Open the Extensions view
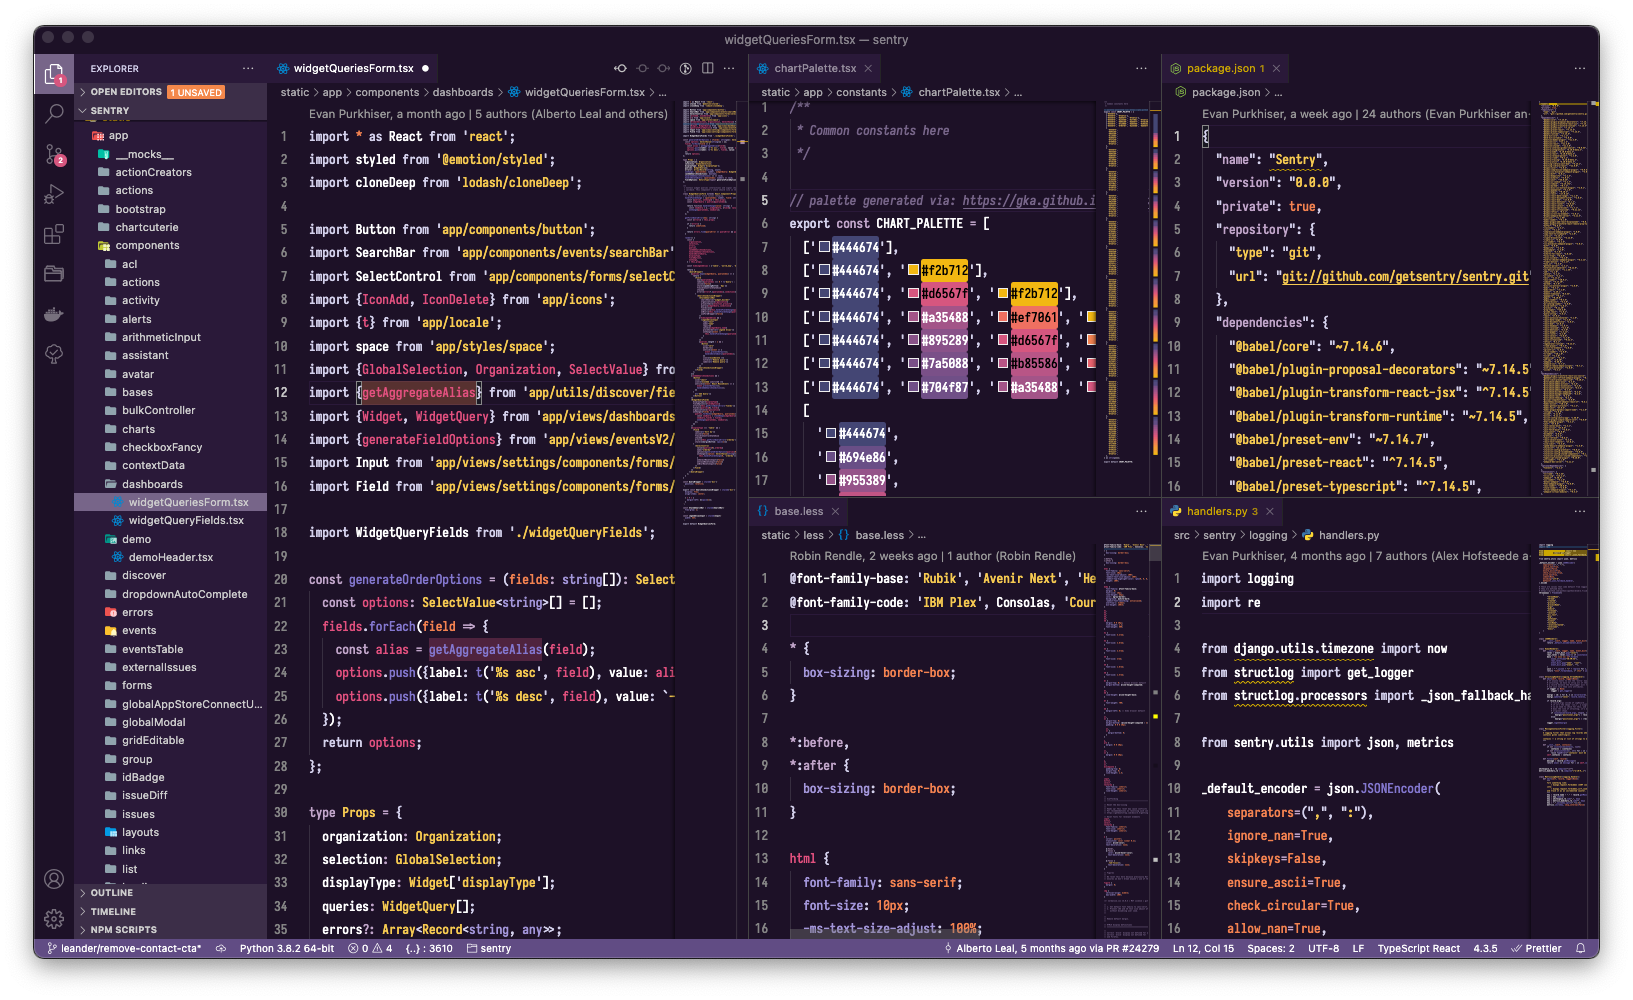 pos(54,234)
